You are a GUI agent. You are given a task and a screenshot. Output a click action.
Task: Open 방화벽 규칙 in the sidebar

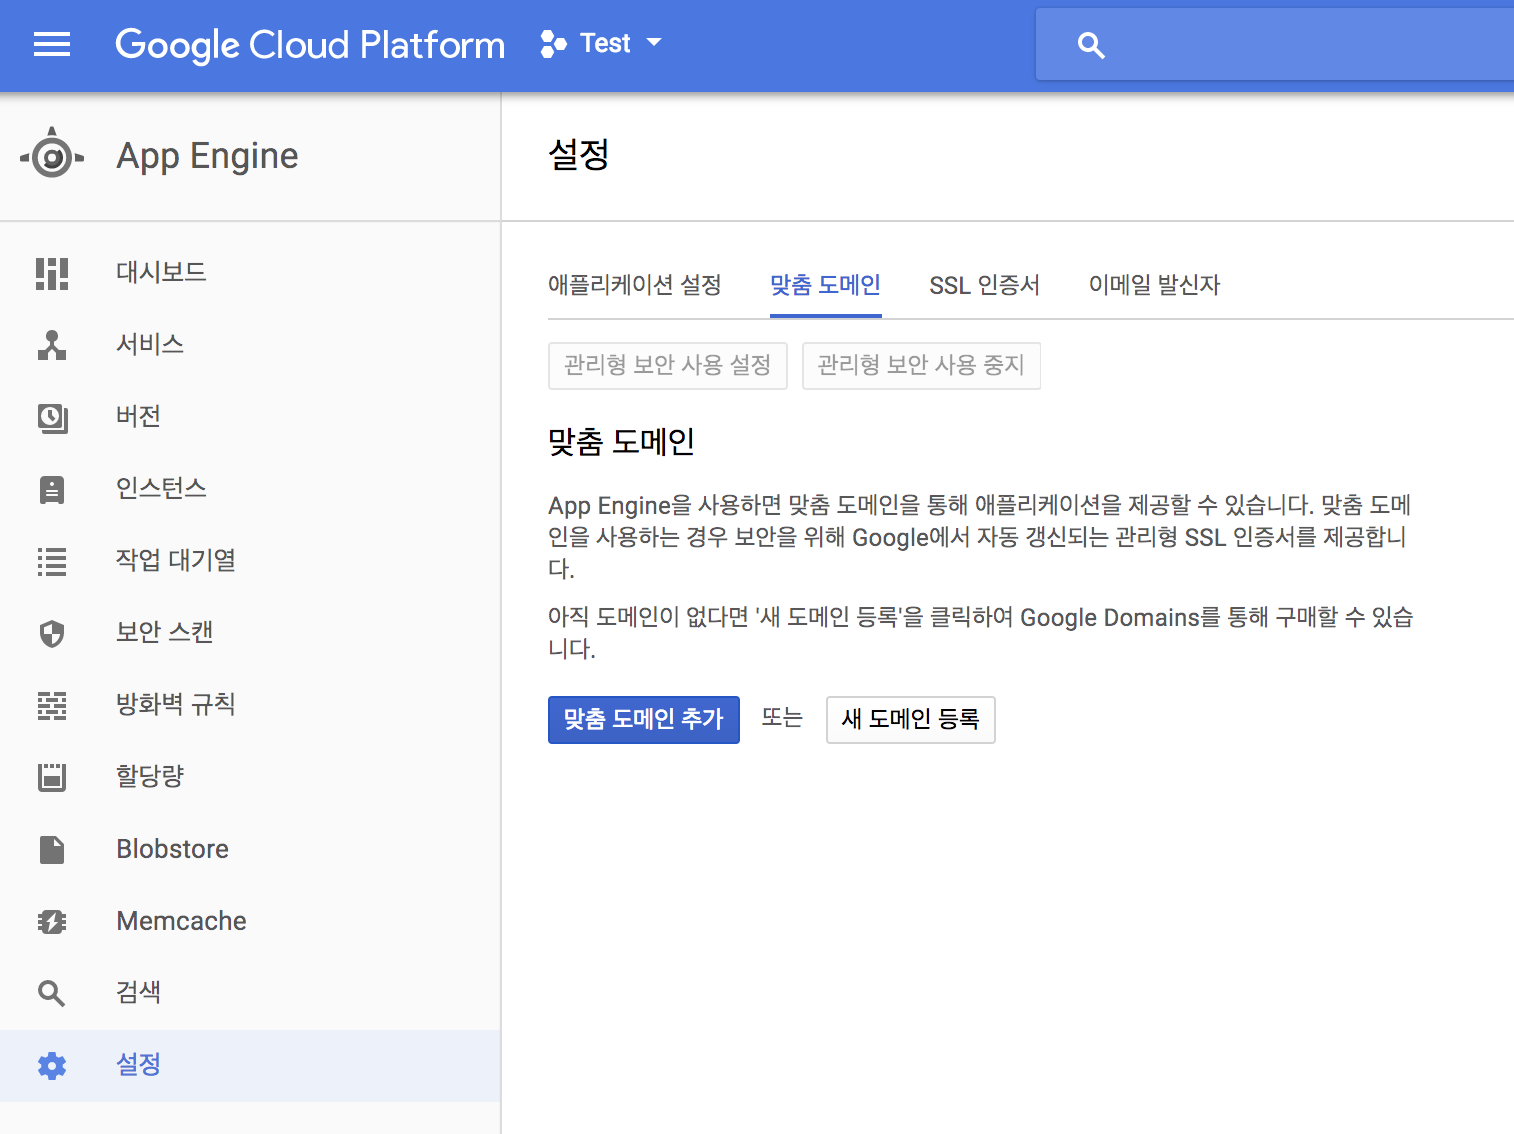250,704
